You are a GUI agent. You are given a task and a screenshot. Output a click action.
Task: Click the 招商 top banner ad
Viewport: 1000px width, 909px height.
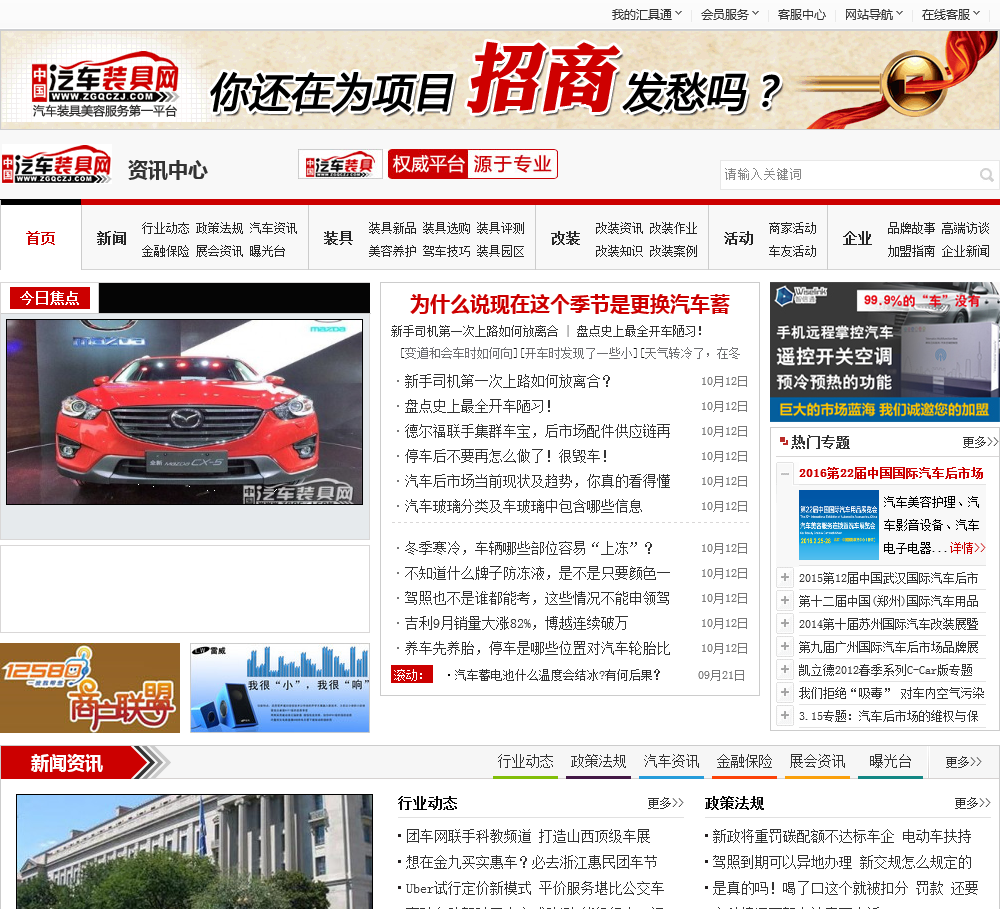tap(500, 80)
